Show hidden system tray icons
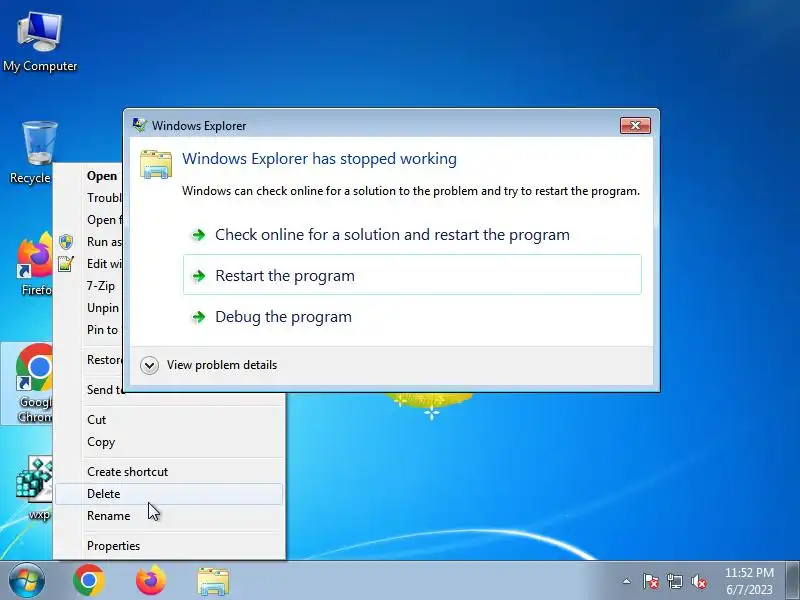The height and width of the screenshot is (600, 800). tap(627, 581)
